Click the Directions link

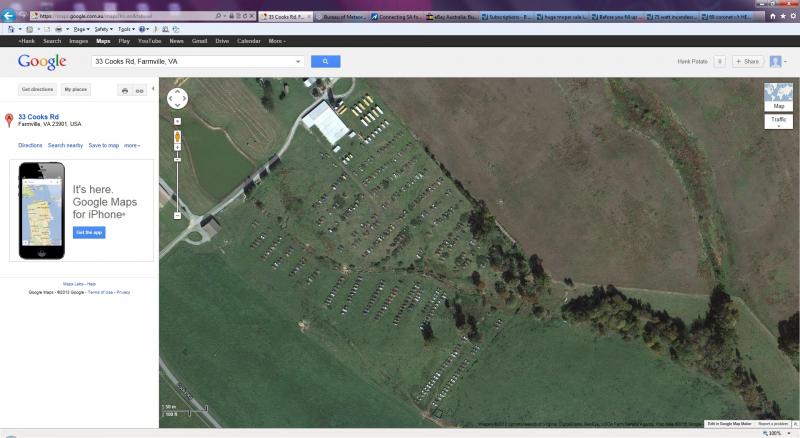(x=30, y=145)
